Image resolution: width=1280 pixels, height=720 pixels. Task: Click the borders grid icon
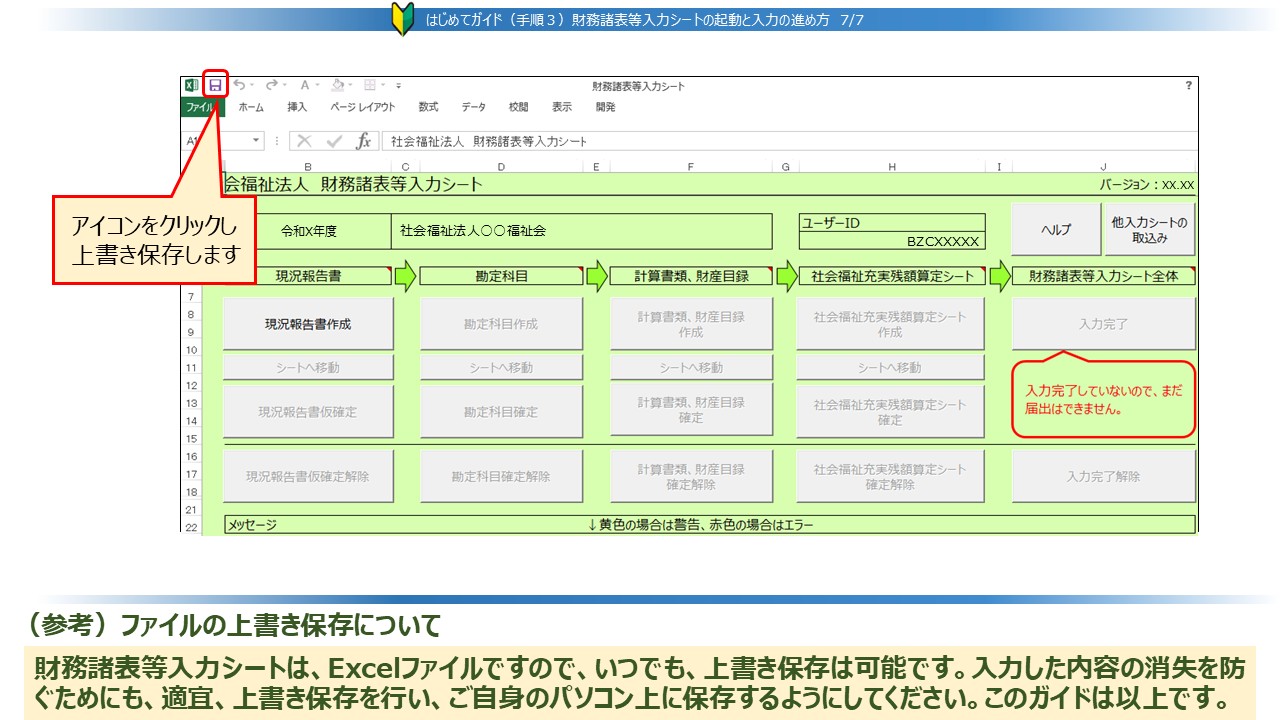pos(369,86)
